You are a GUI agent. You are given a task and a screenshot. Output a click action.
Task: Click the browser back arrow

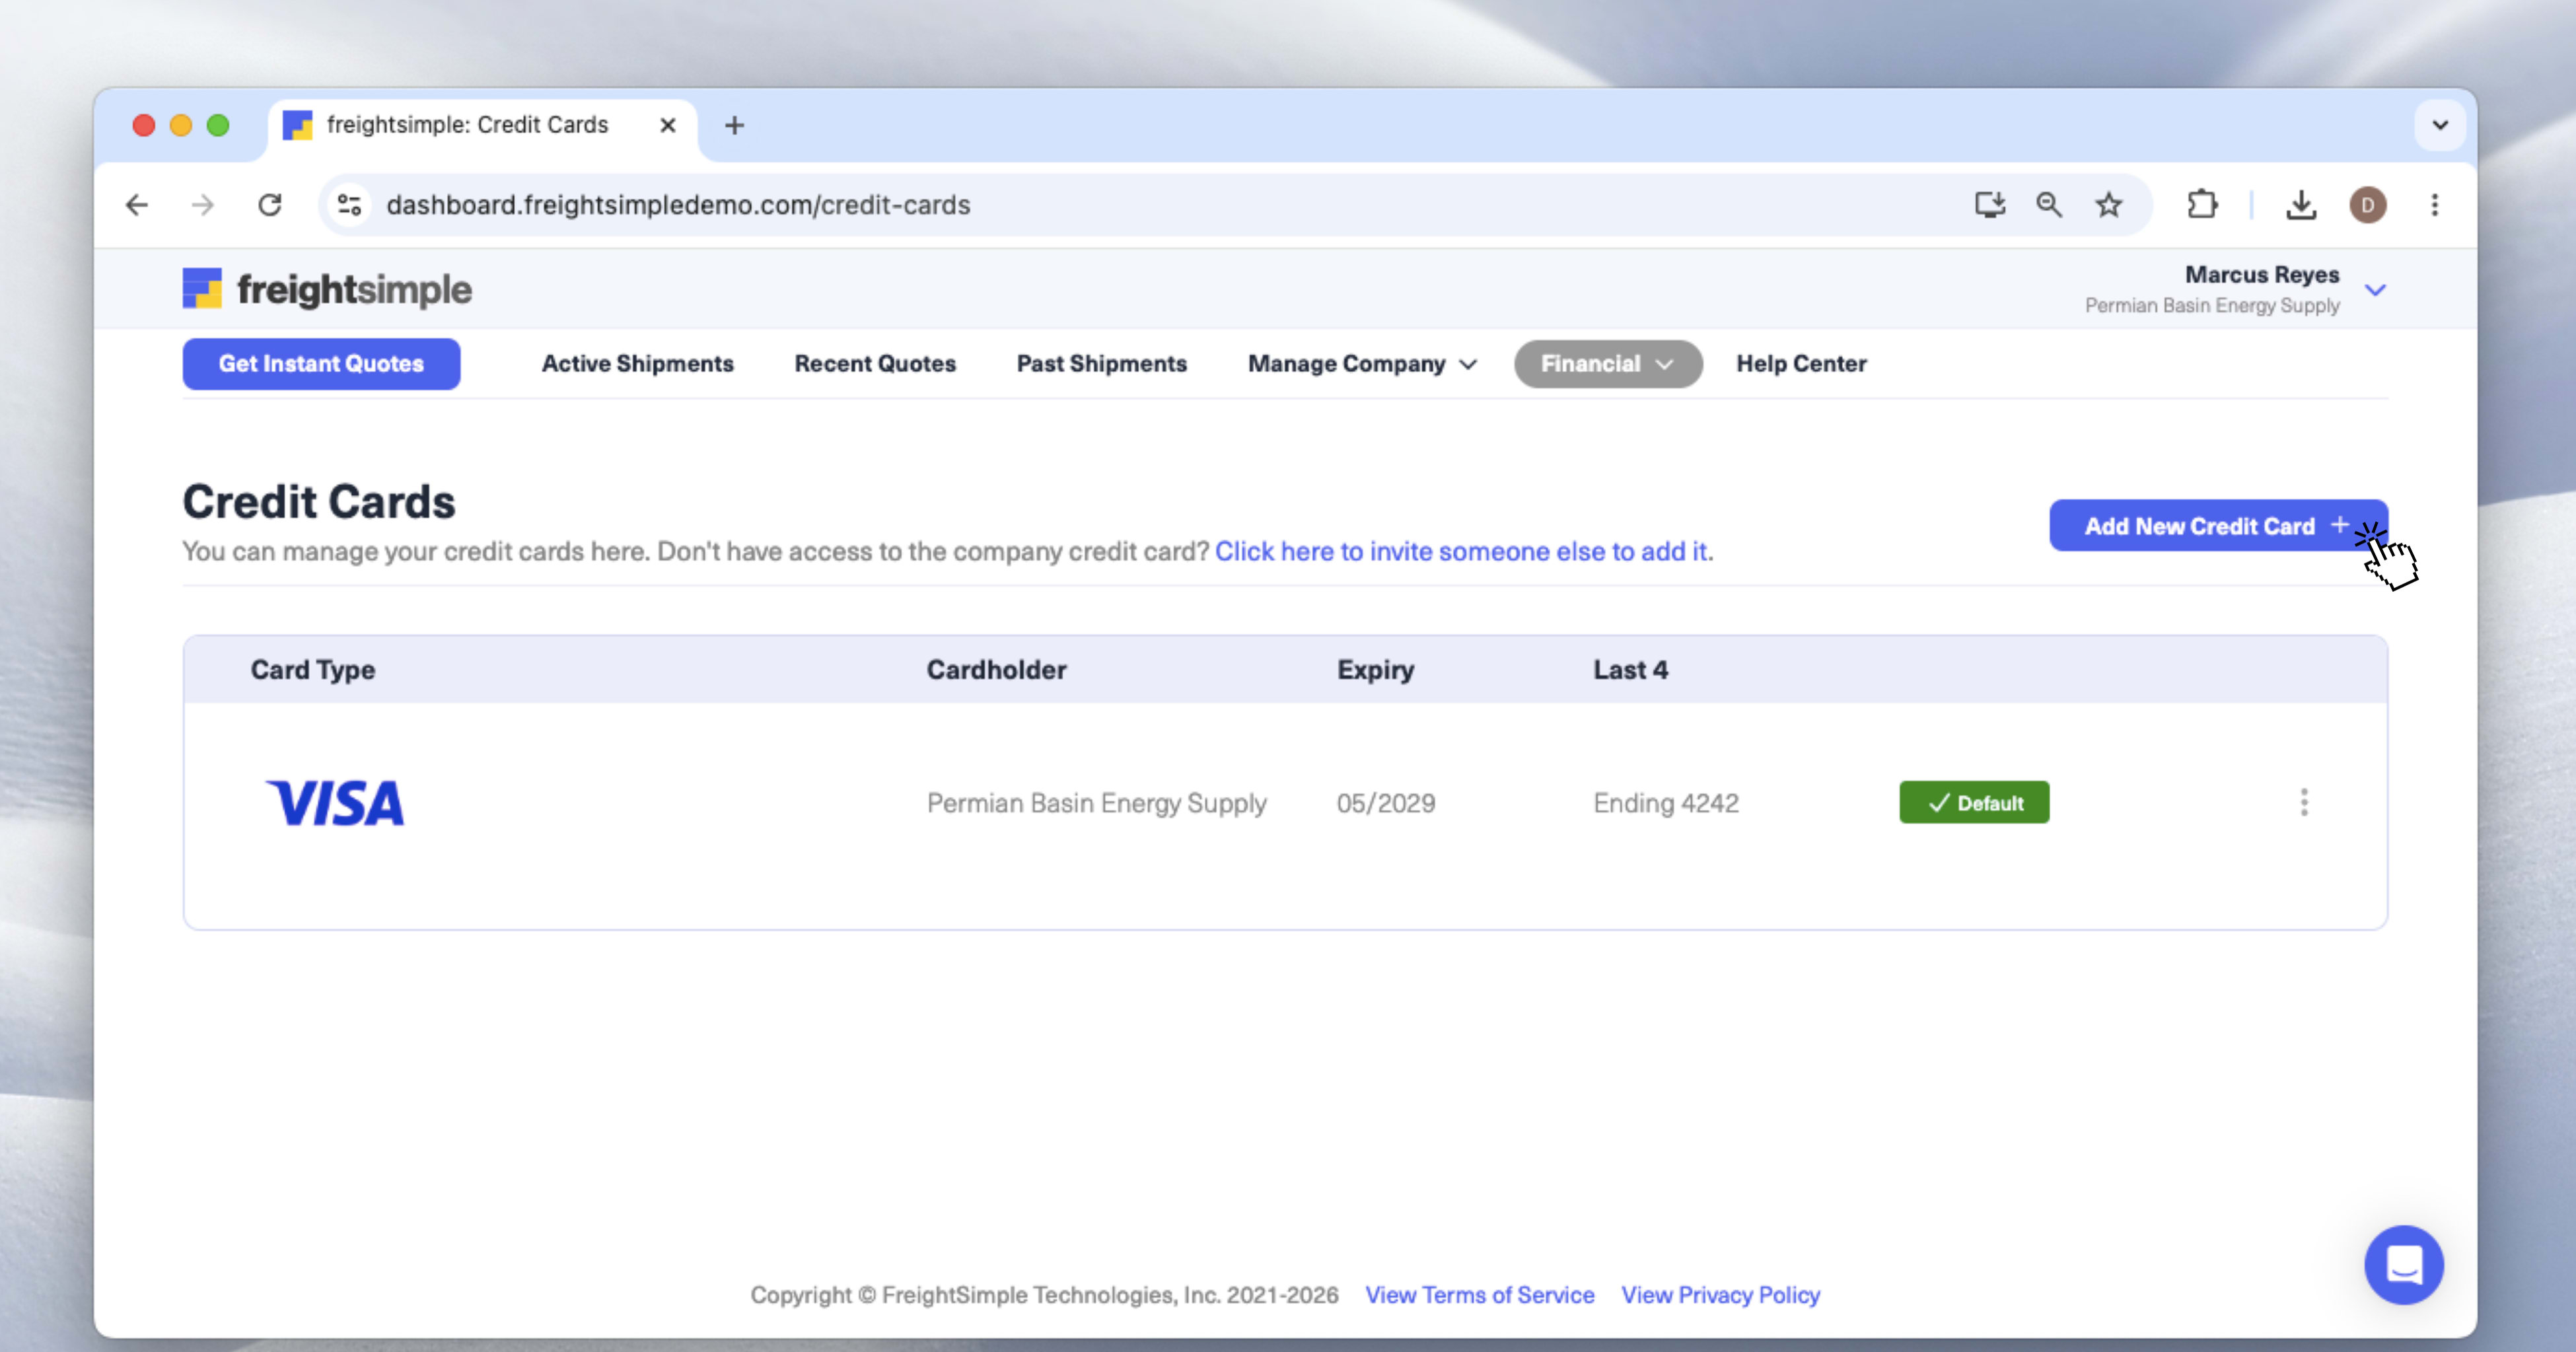(x=137, y=205)
